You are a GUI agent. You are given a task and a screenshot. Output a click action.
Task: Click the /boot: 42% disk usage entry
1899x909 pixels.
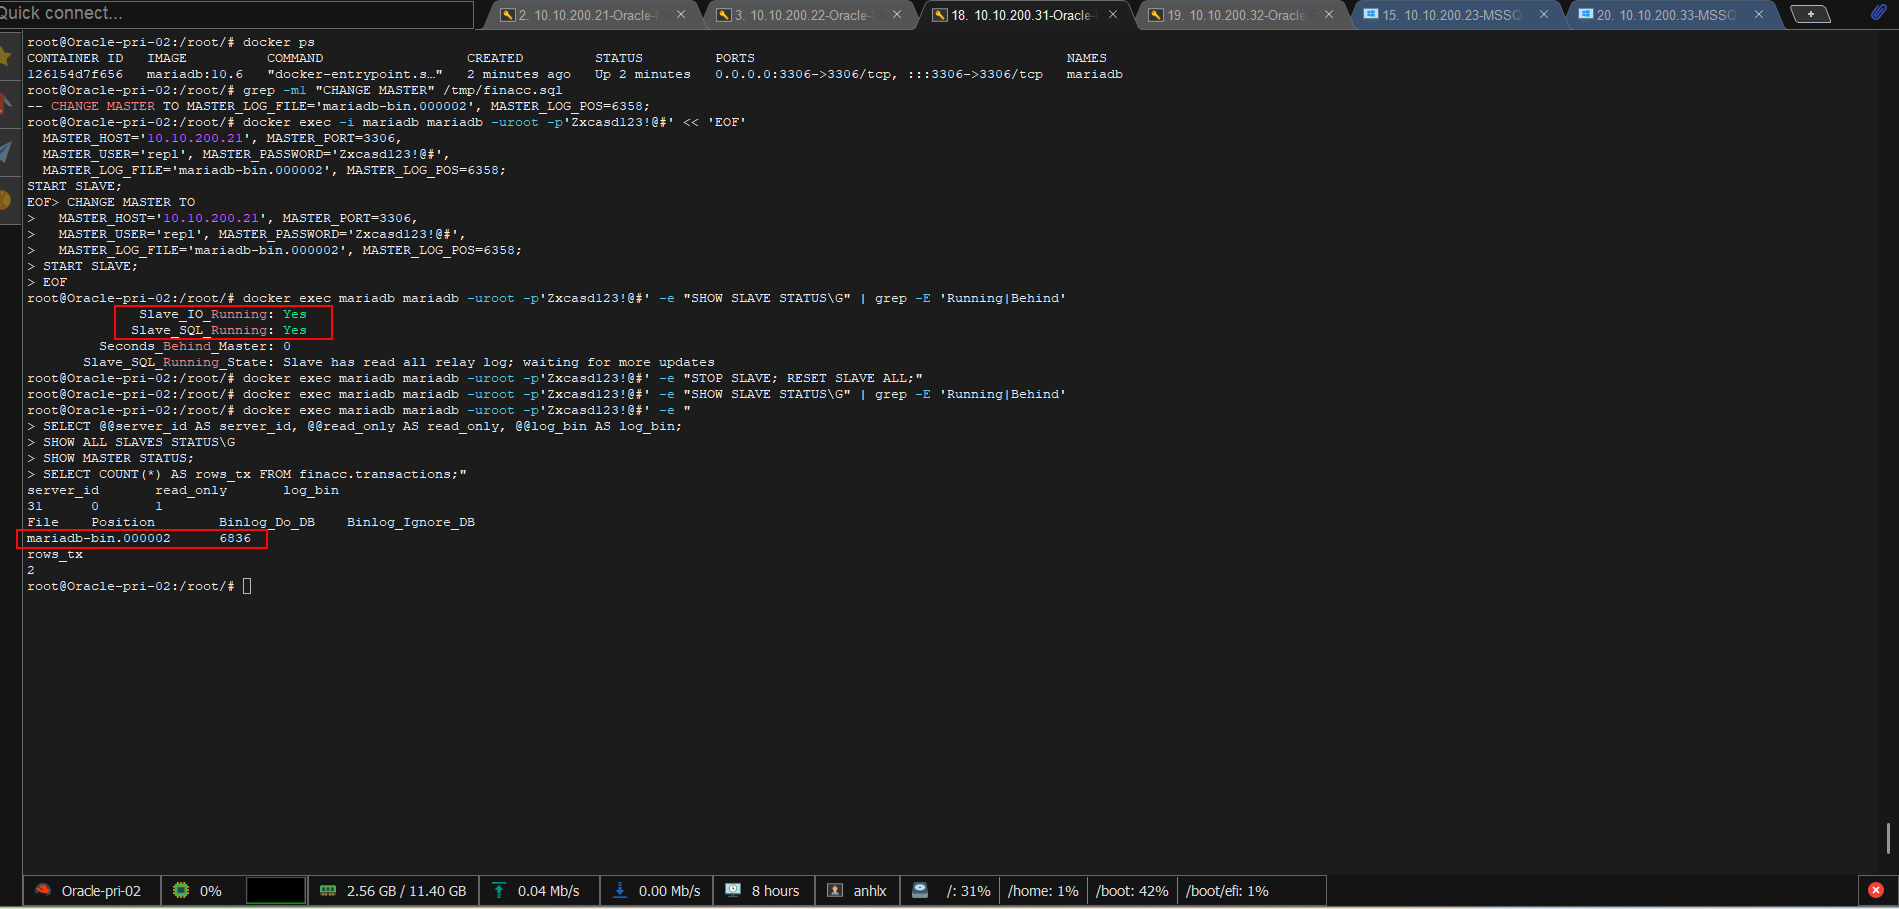pos(1132,891)
